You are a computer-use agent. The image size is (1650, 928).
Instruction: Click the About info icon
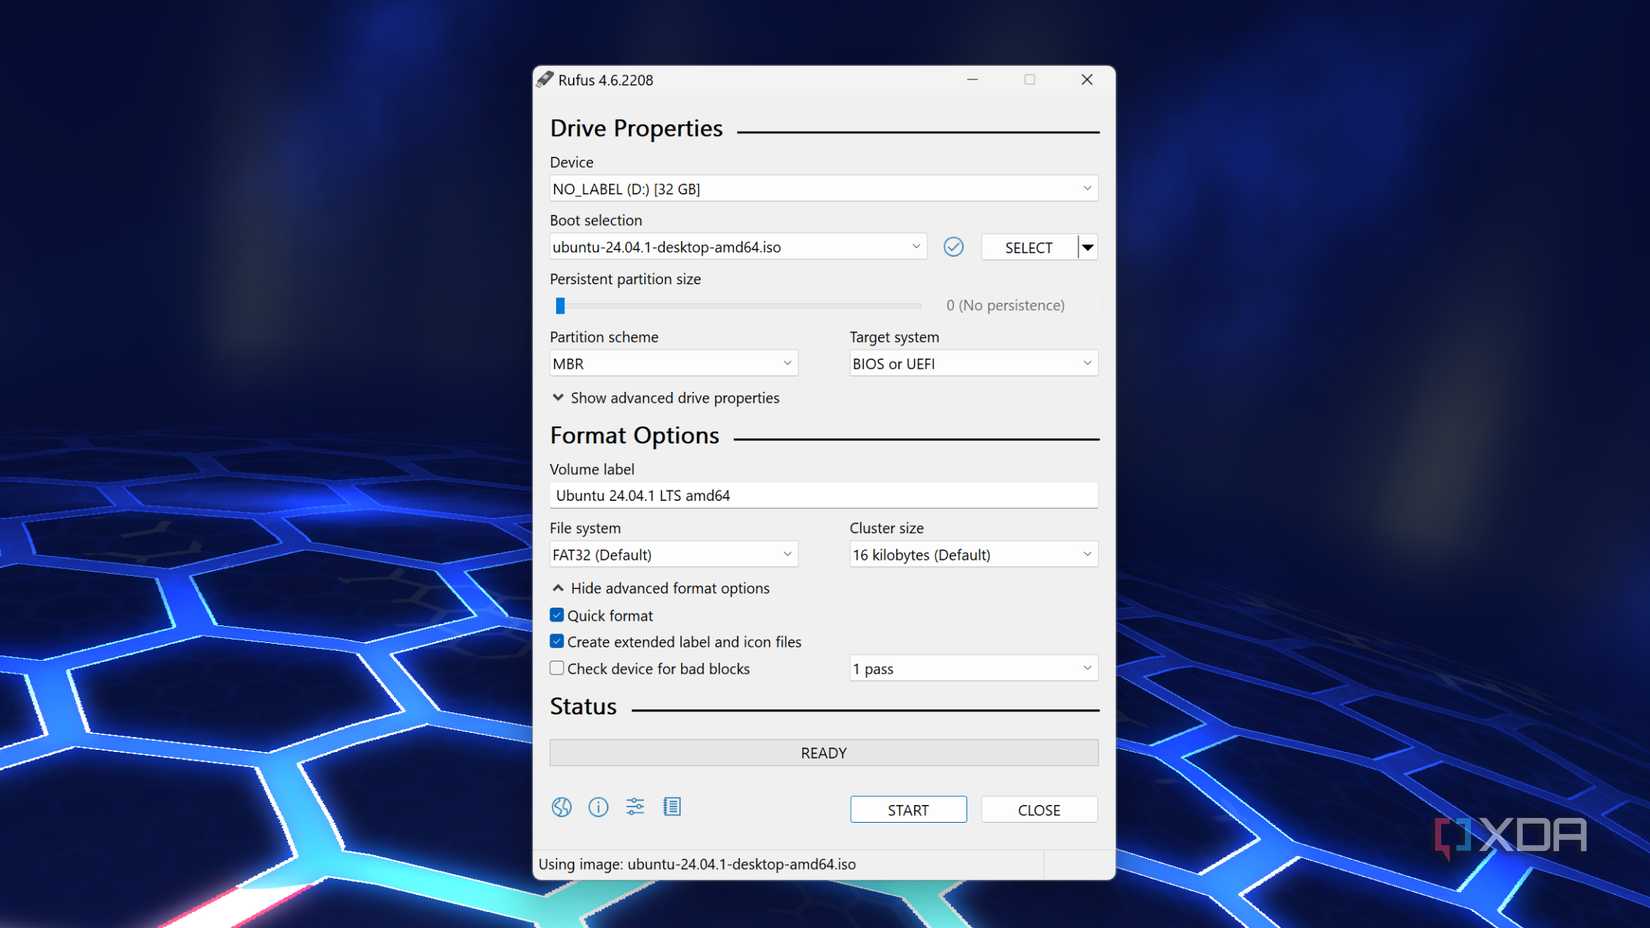598,807
